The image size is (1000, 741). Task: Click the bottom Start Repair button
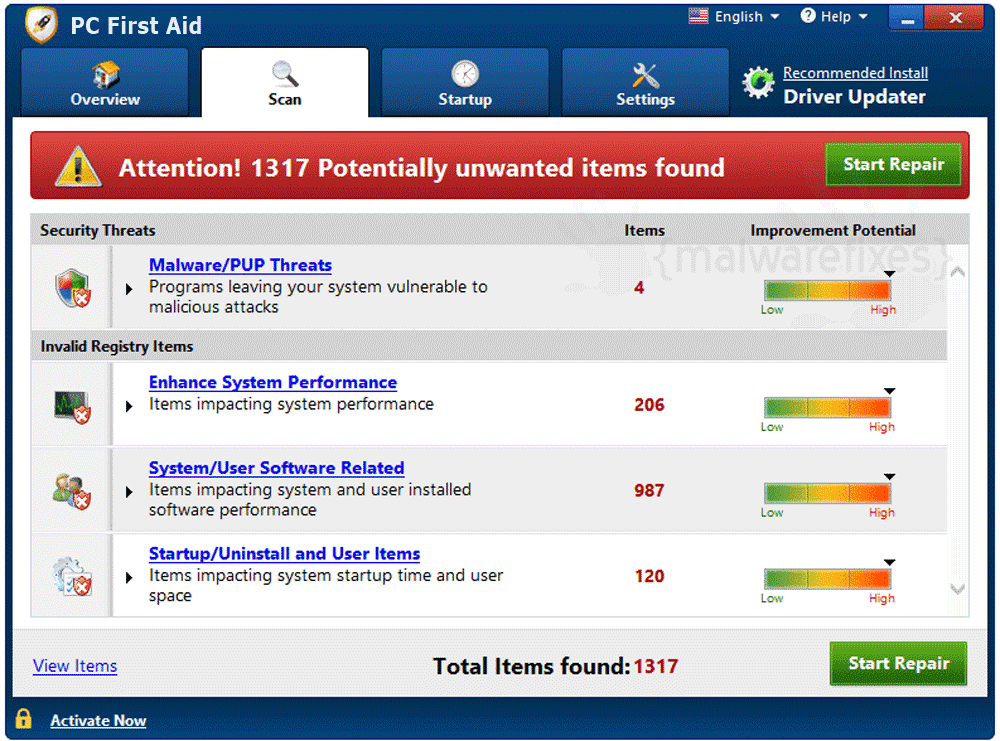pos(899,664)
